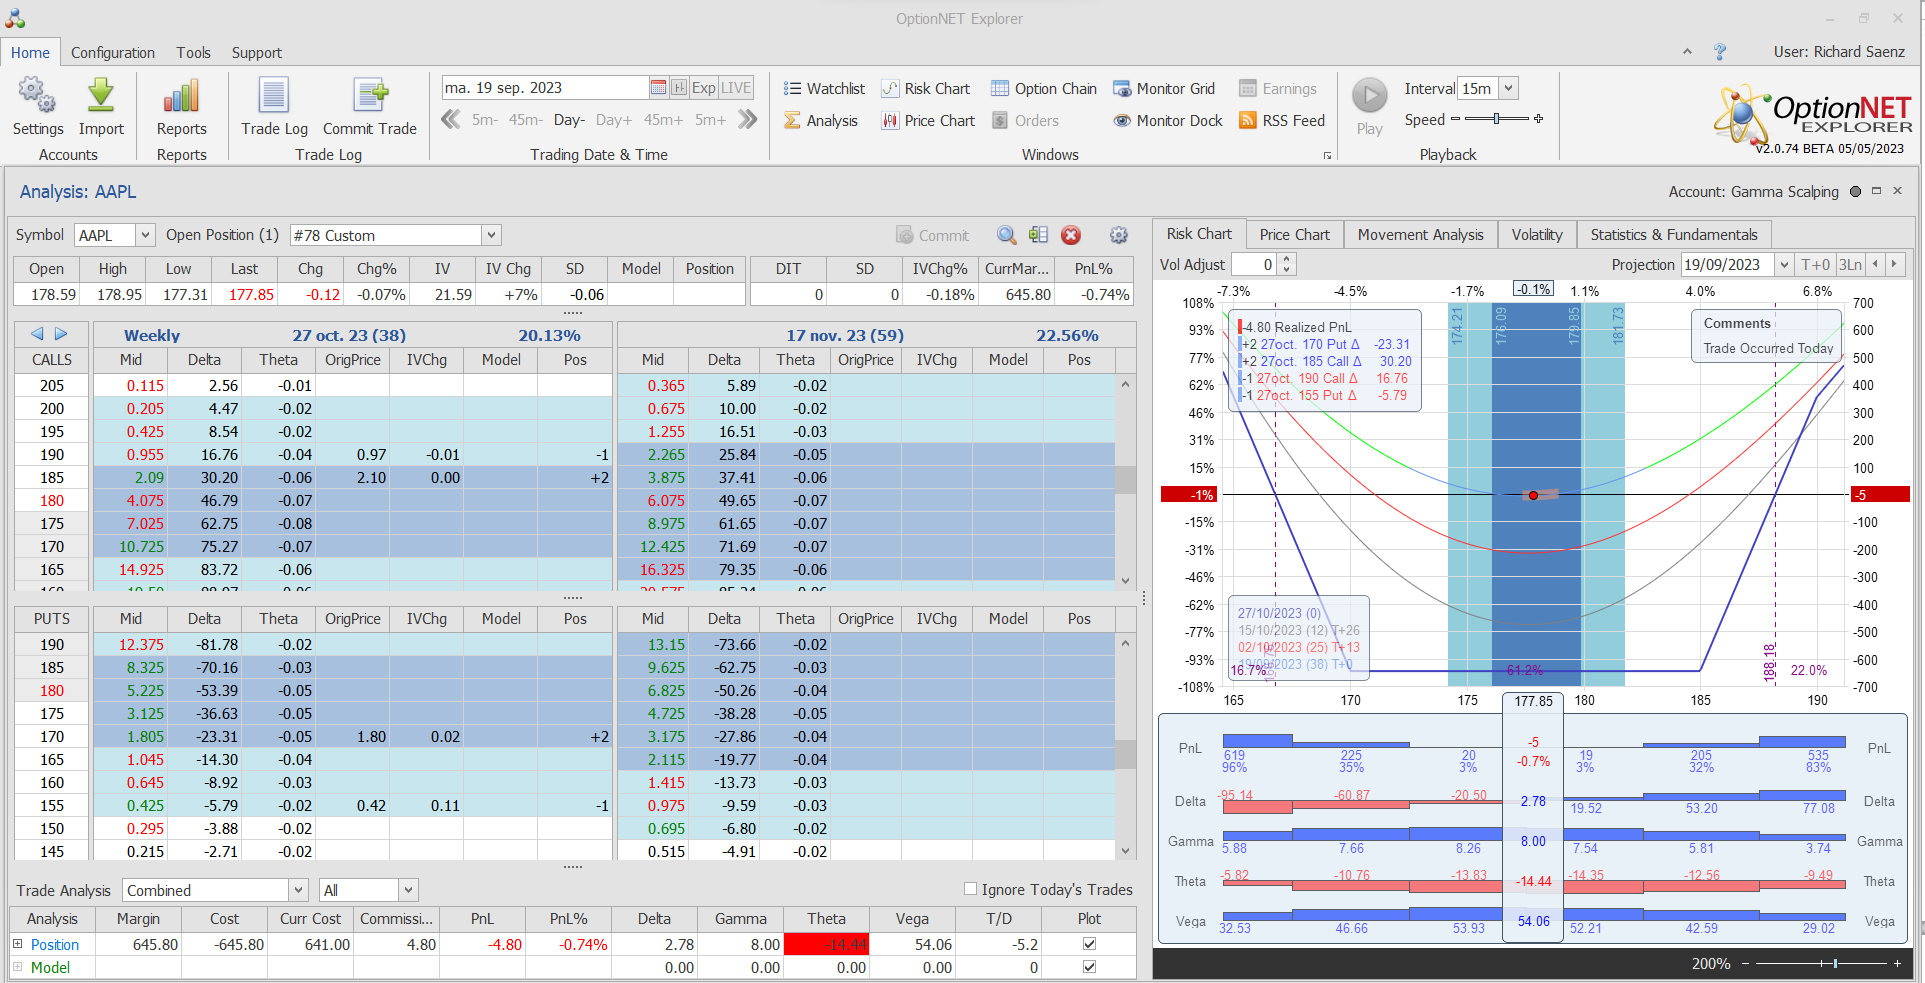This screenshot has width=1925, height=983.
Task: Step forward with the 5m+ button
Action: [710, 120]
